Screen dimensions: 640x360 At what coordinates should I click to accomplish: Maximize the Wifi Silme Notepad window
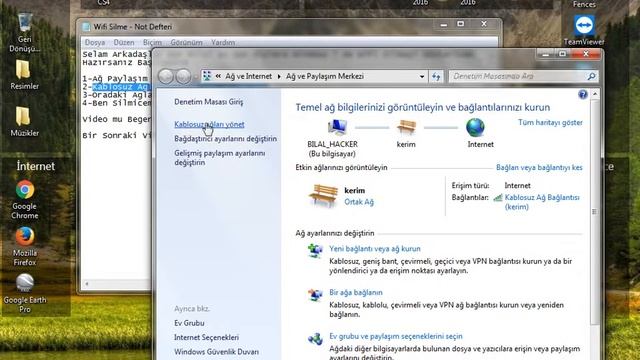(x=461, y=24)
